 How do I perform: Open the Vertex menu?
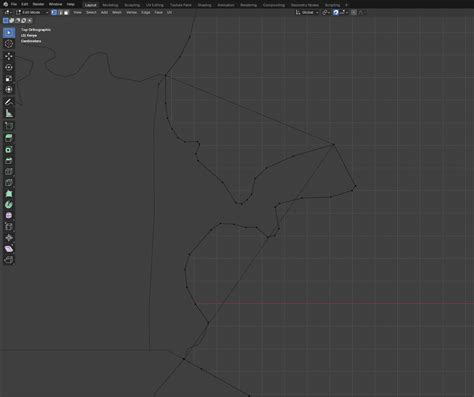131,12
